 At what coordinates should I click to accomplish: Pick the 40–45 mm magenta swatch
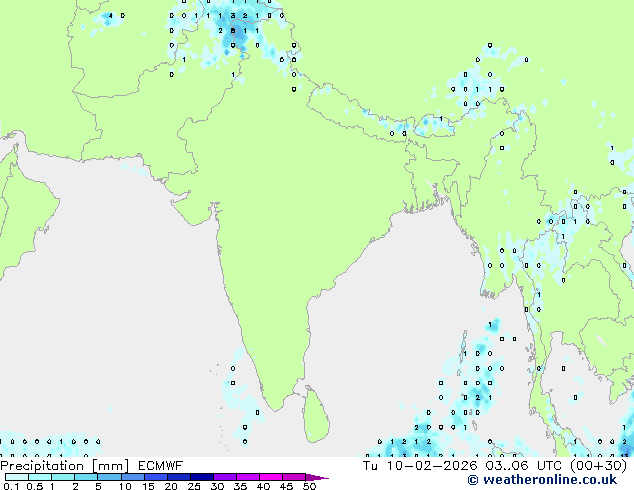tap(271, 477)
